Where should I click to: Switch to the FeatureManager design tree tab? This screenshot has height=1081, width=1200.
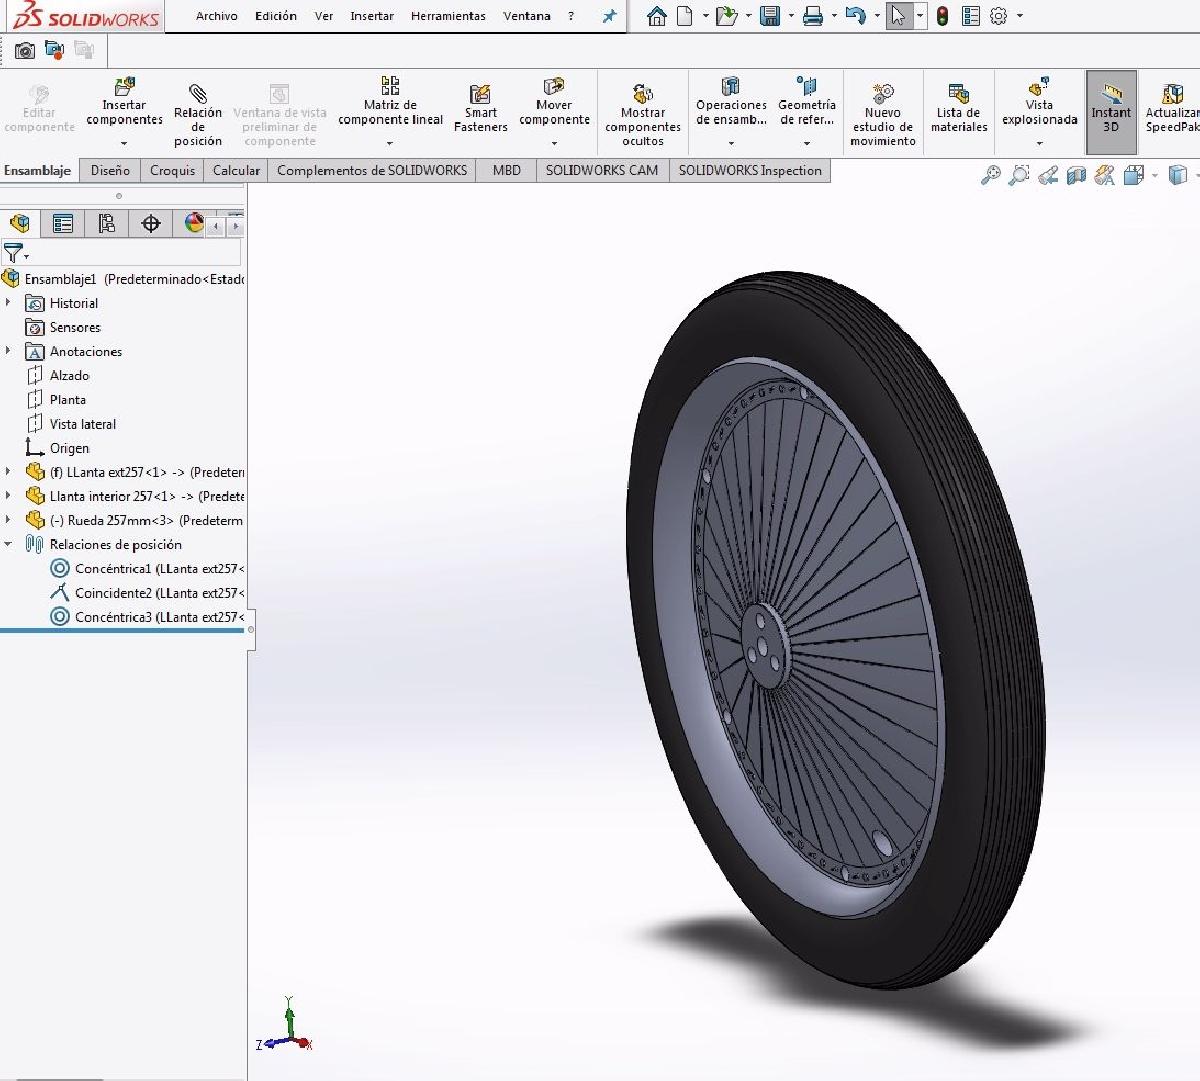pos(19,223)
